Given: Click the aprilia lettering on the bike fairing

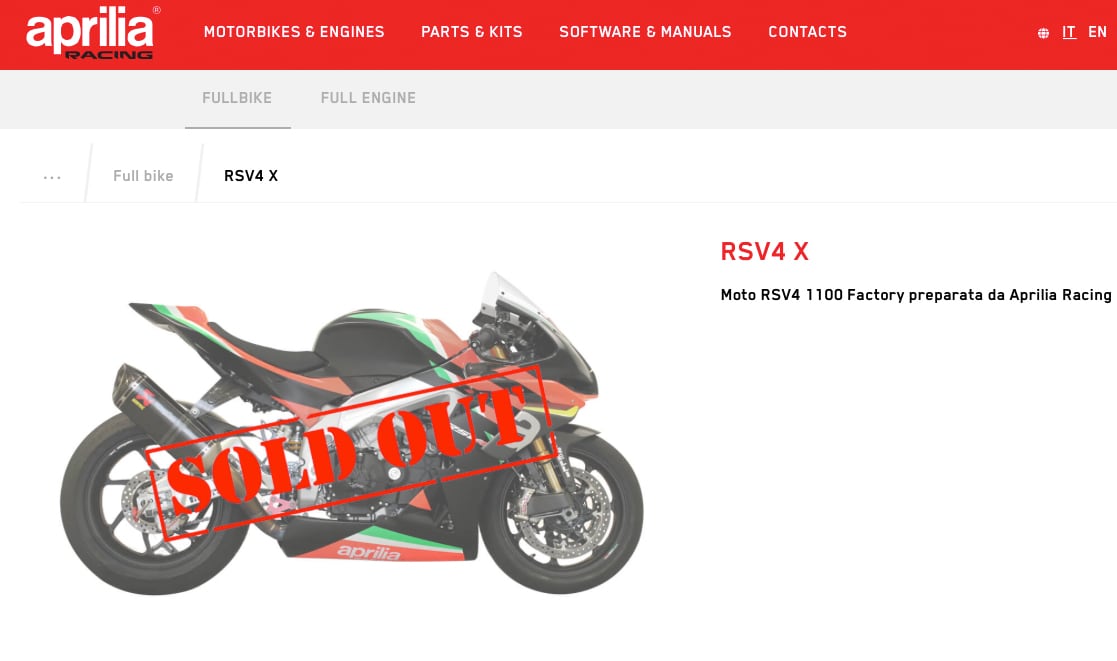Looking at the screenshot, I should pos(369,551).
